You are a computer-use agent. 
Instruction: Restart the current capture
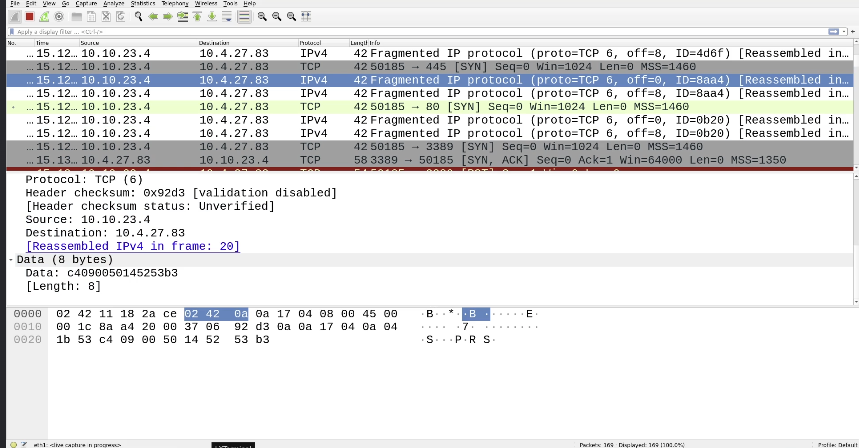click(x=45, y=17)
